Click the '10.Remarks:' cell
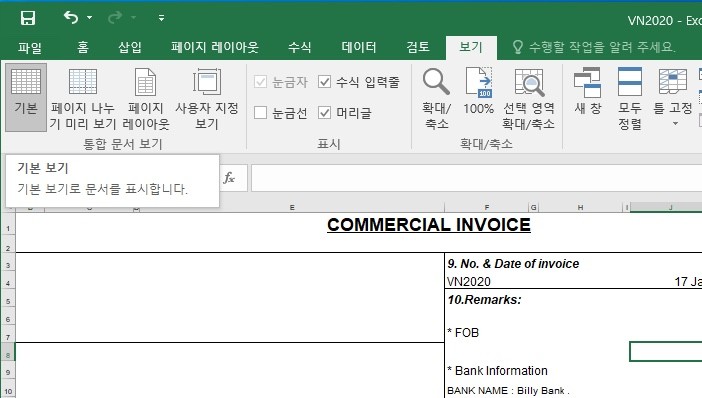The height and width of the screenshot is (398, 702). [x=484, y=300]
